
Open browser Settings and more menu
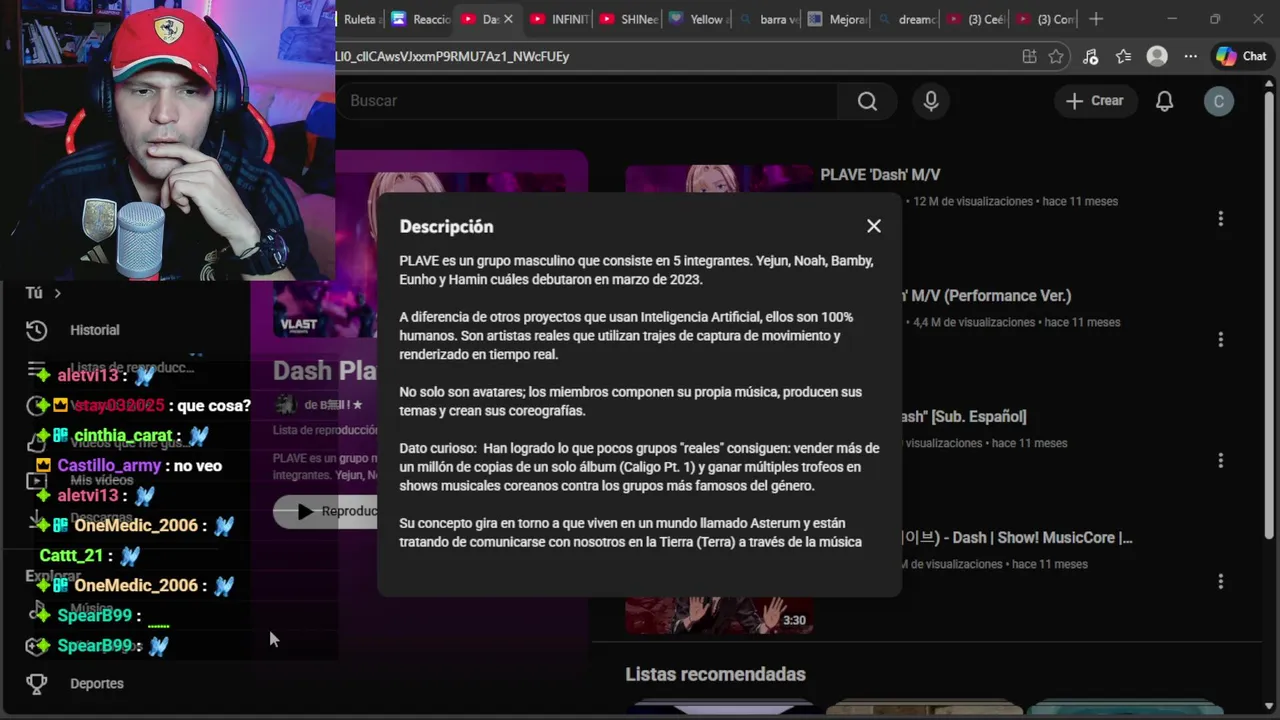tap(1190, 57)
